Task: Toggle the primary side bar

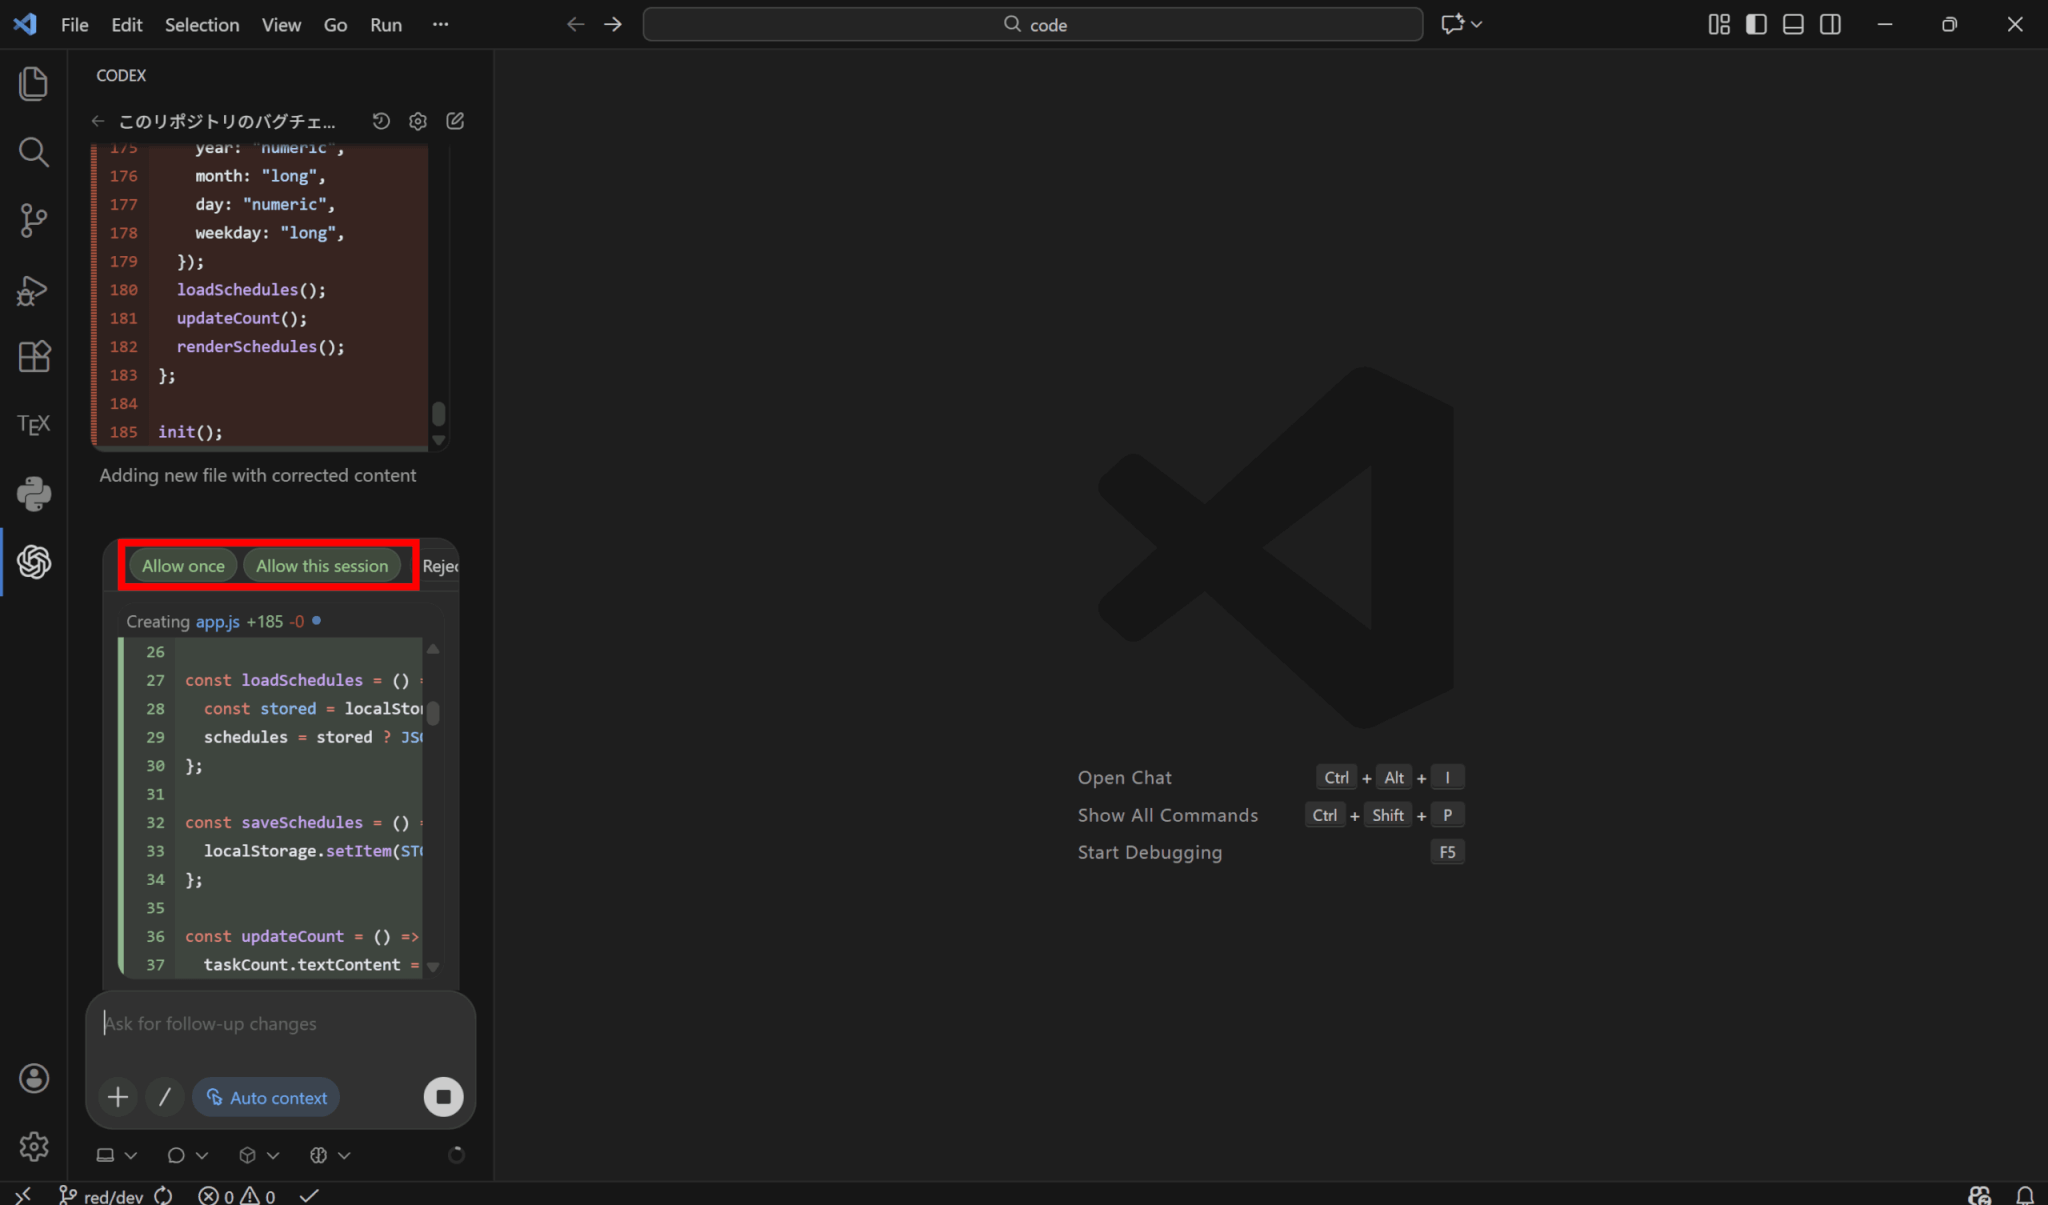Action: coord(1756,24)
